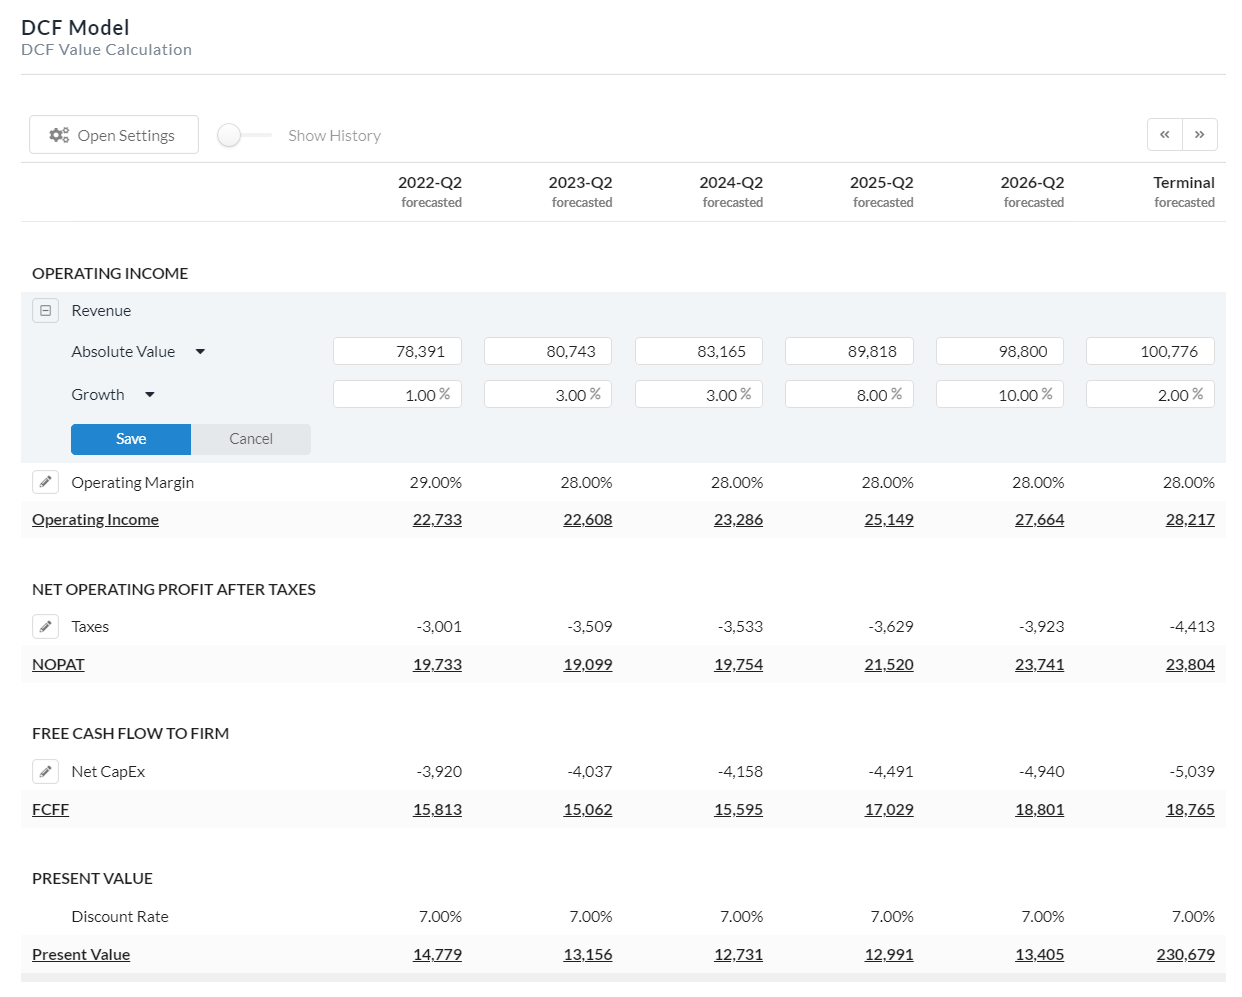Image resolution: width=1242 pixels, height=997 pixels.
Task: Edit the 2024-Q2 revenue value 83,165
Action: pyautogui.click(x=699, y=351)
